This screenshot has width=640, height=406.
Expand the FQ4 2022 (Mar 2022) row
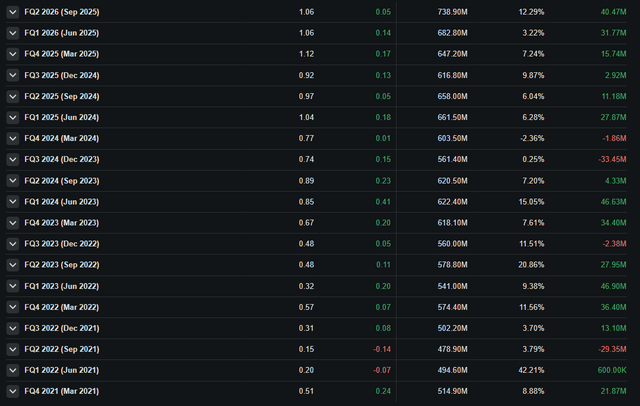point(13,307)
